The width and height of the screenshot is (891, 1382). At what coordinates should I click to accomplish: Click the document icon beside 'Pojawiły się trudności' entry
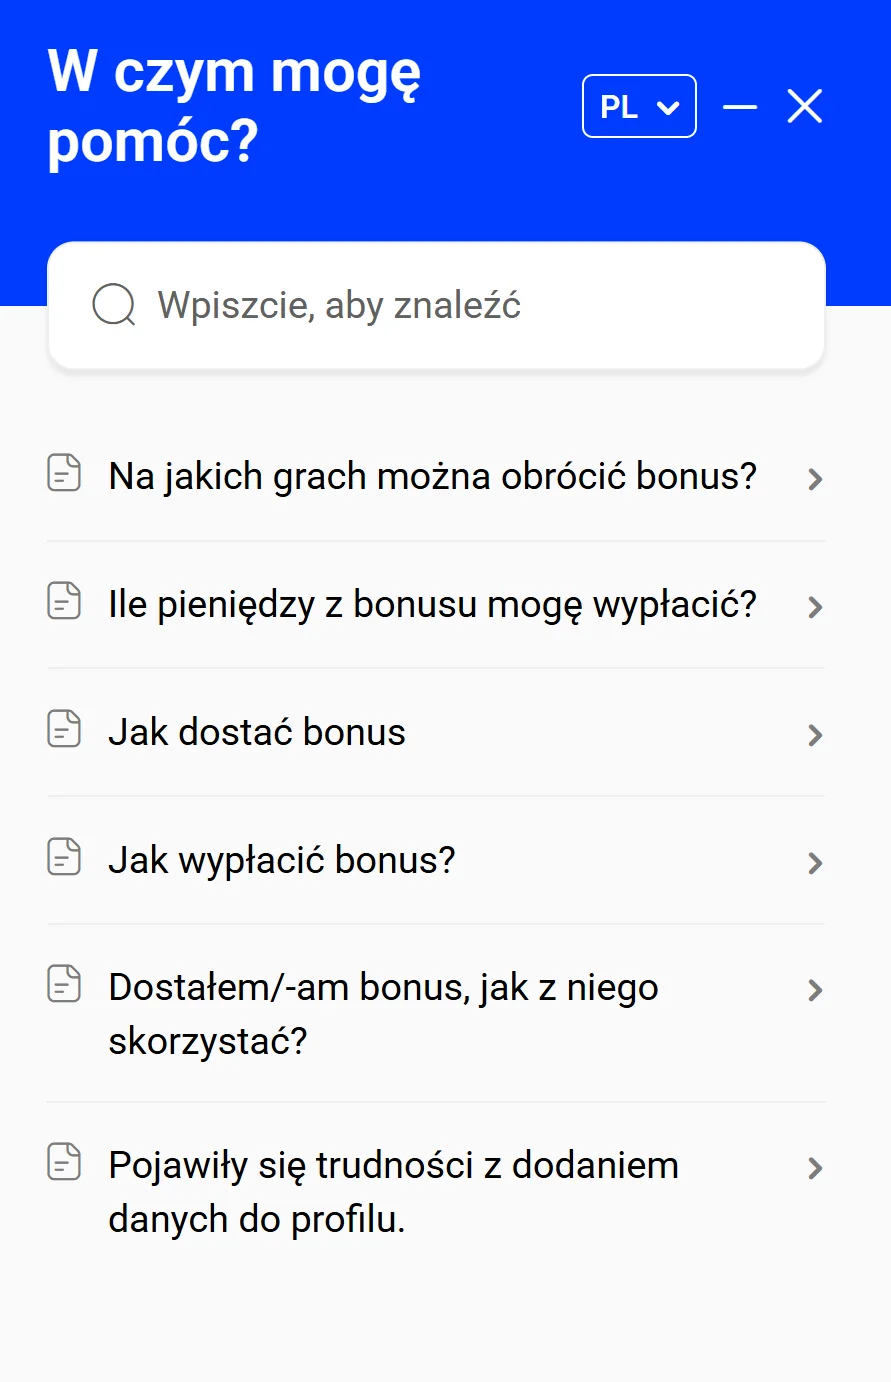coord(64,1163)
